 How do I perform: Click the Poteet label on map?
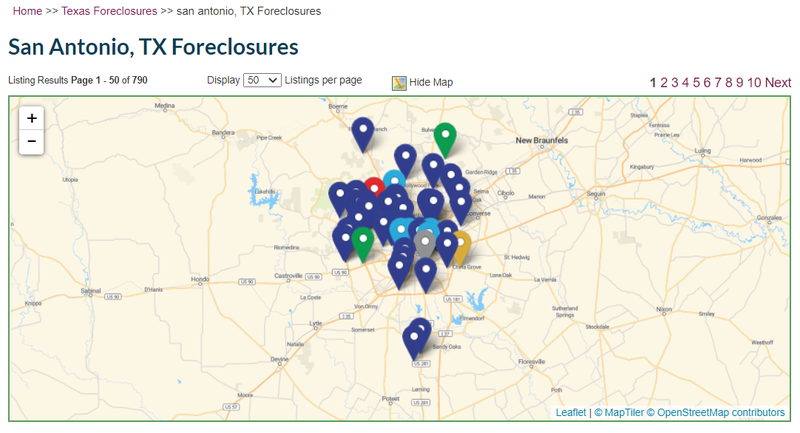point(390,399)
